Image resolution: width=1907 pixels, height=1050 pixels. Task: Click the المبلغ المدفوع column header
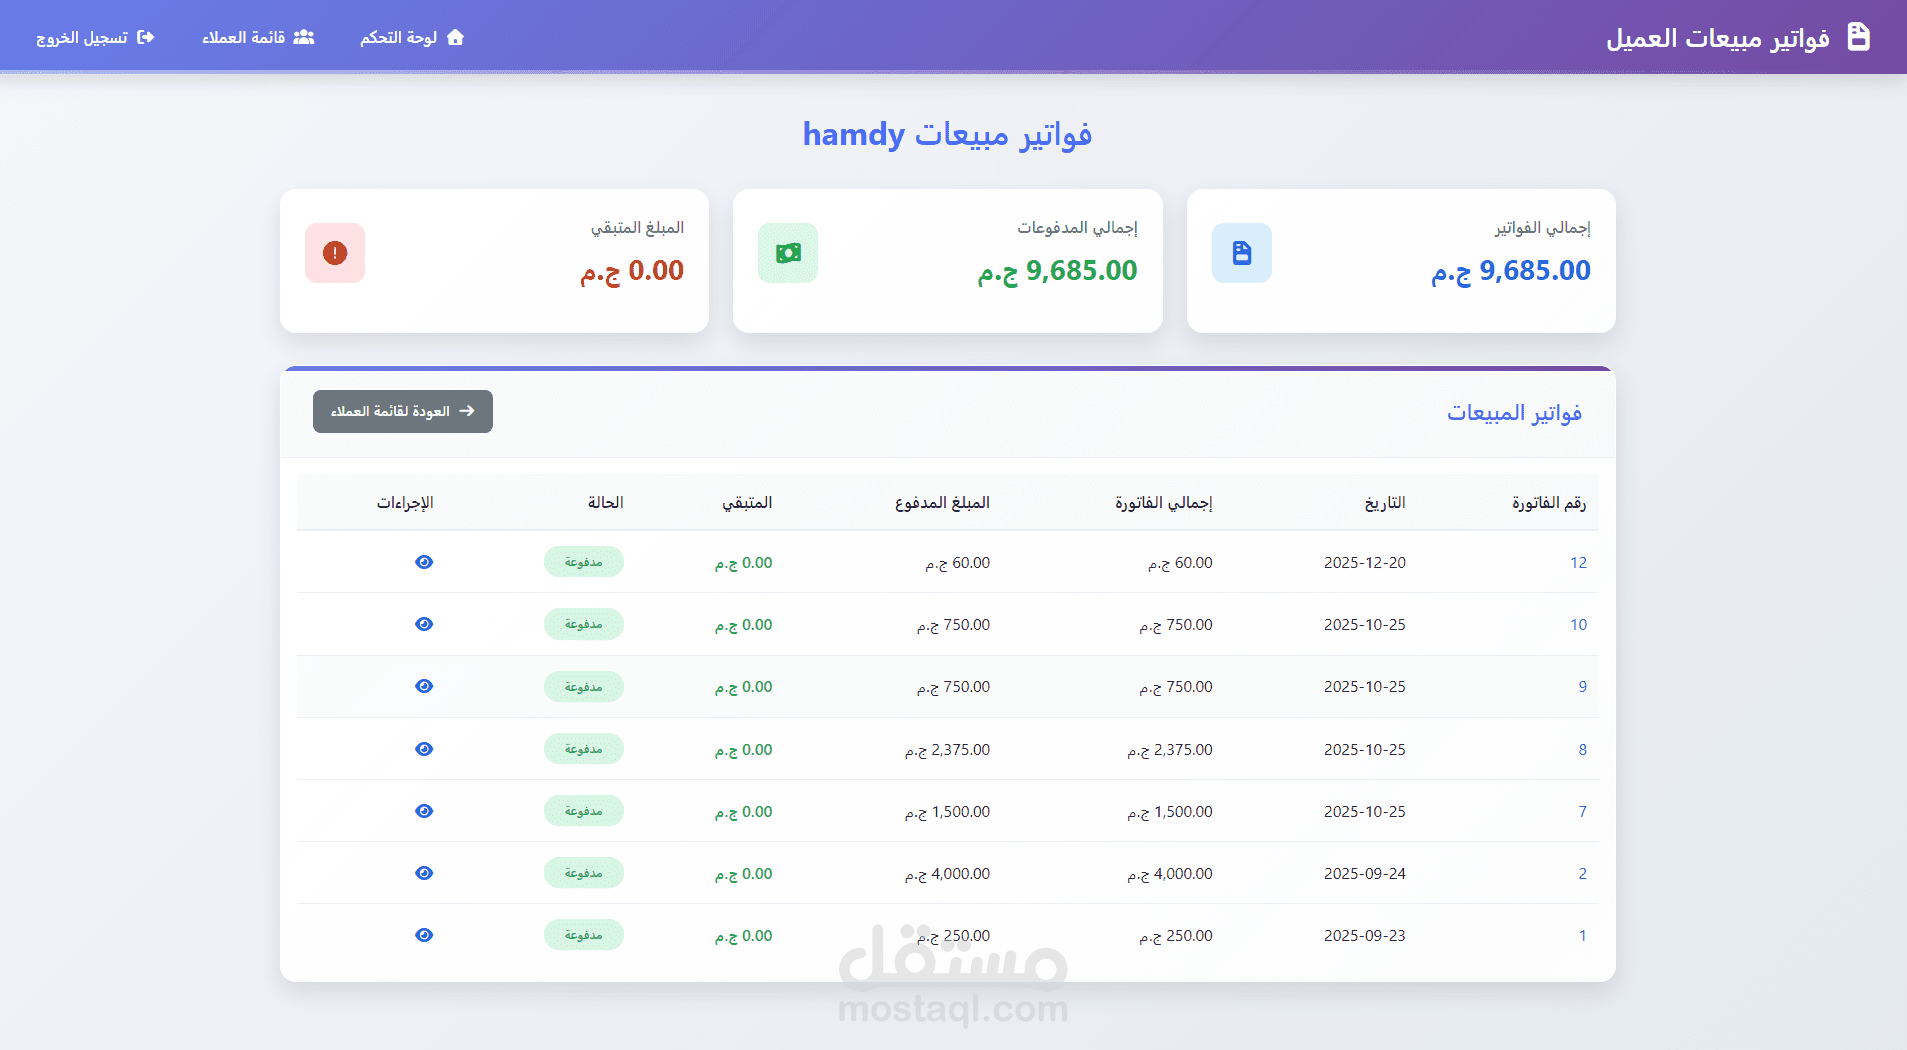click(942, 502)
